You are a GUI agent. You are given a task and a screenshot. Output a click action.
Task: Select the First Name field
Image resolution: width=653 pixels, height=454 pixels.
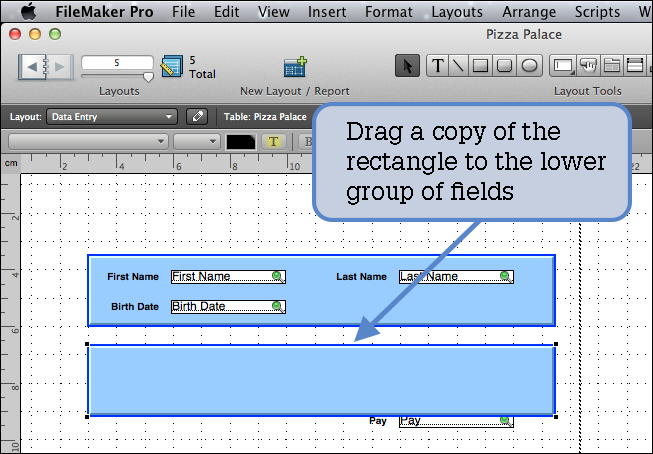tap(228, 277)
